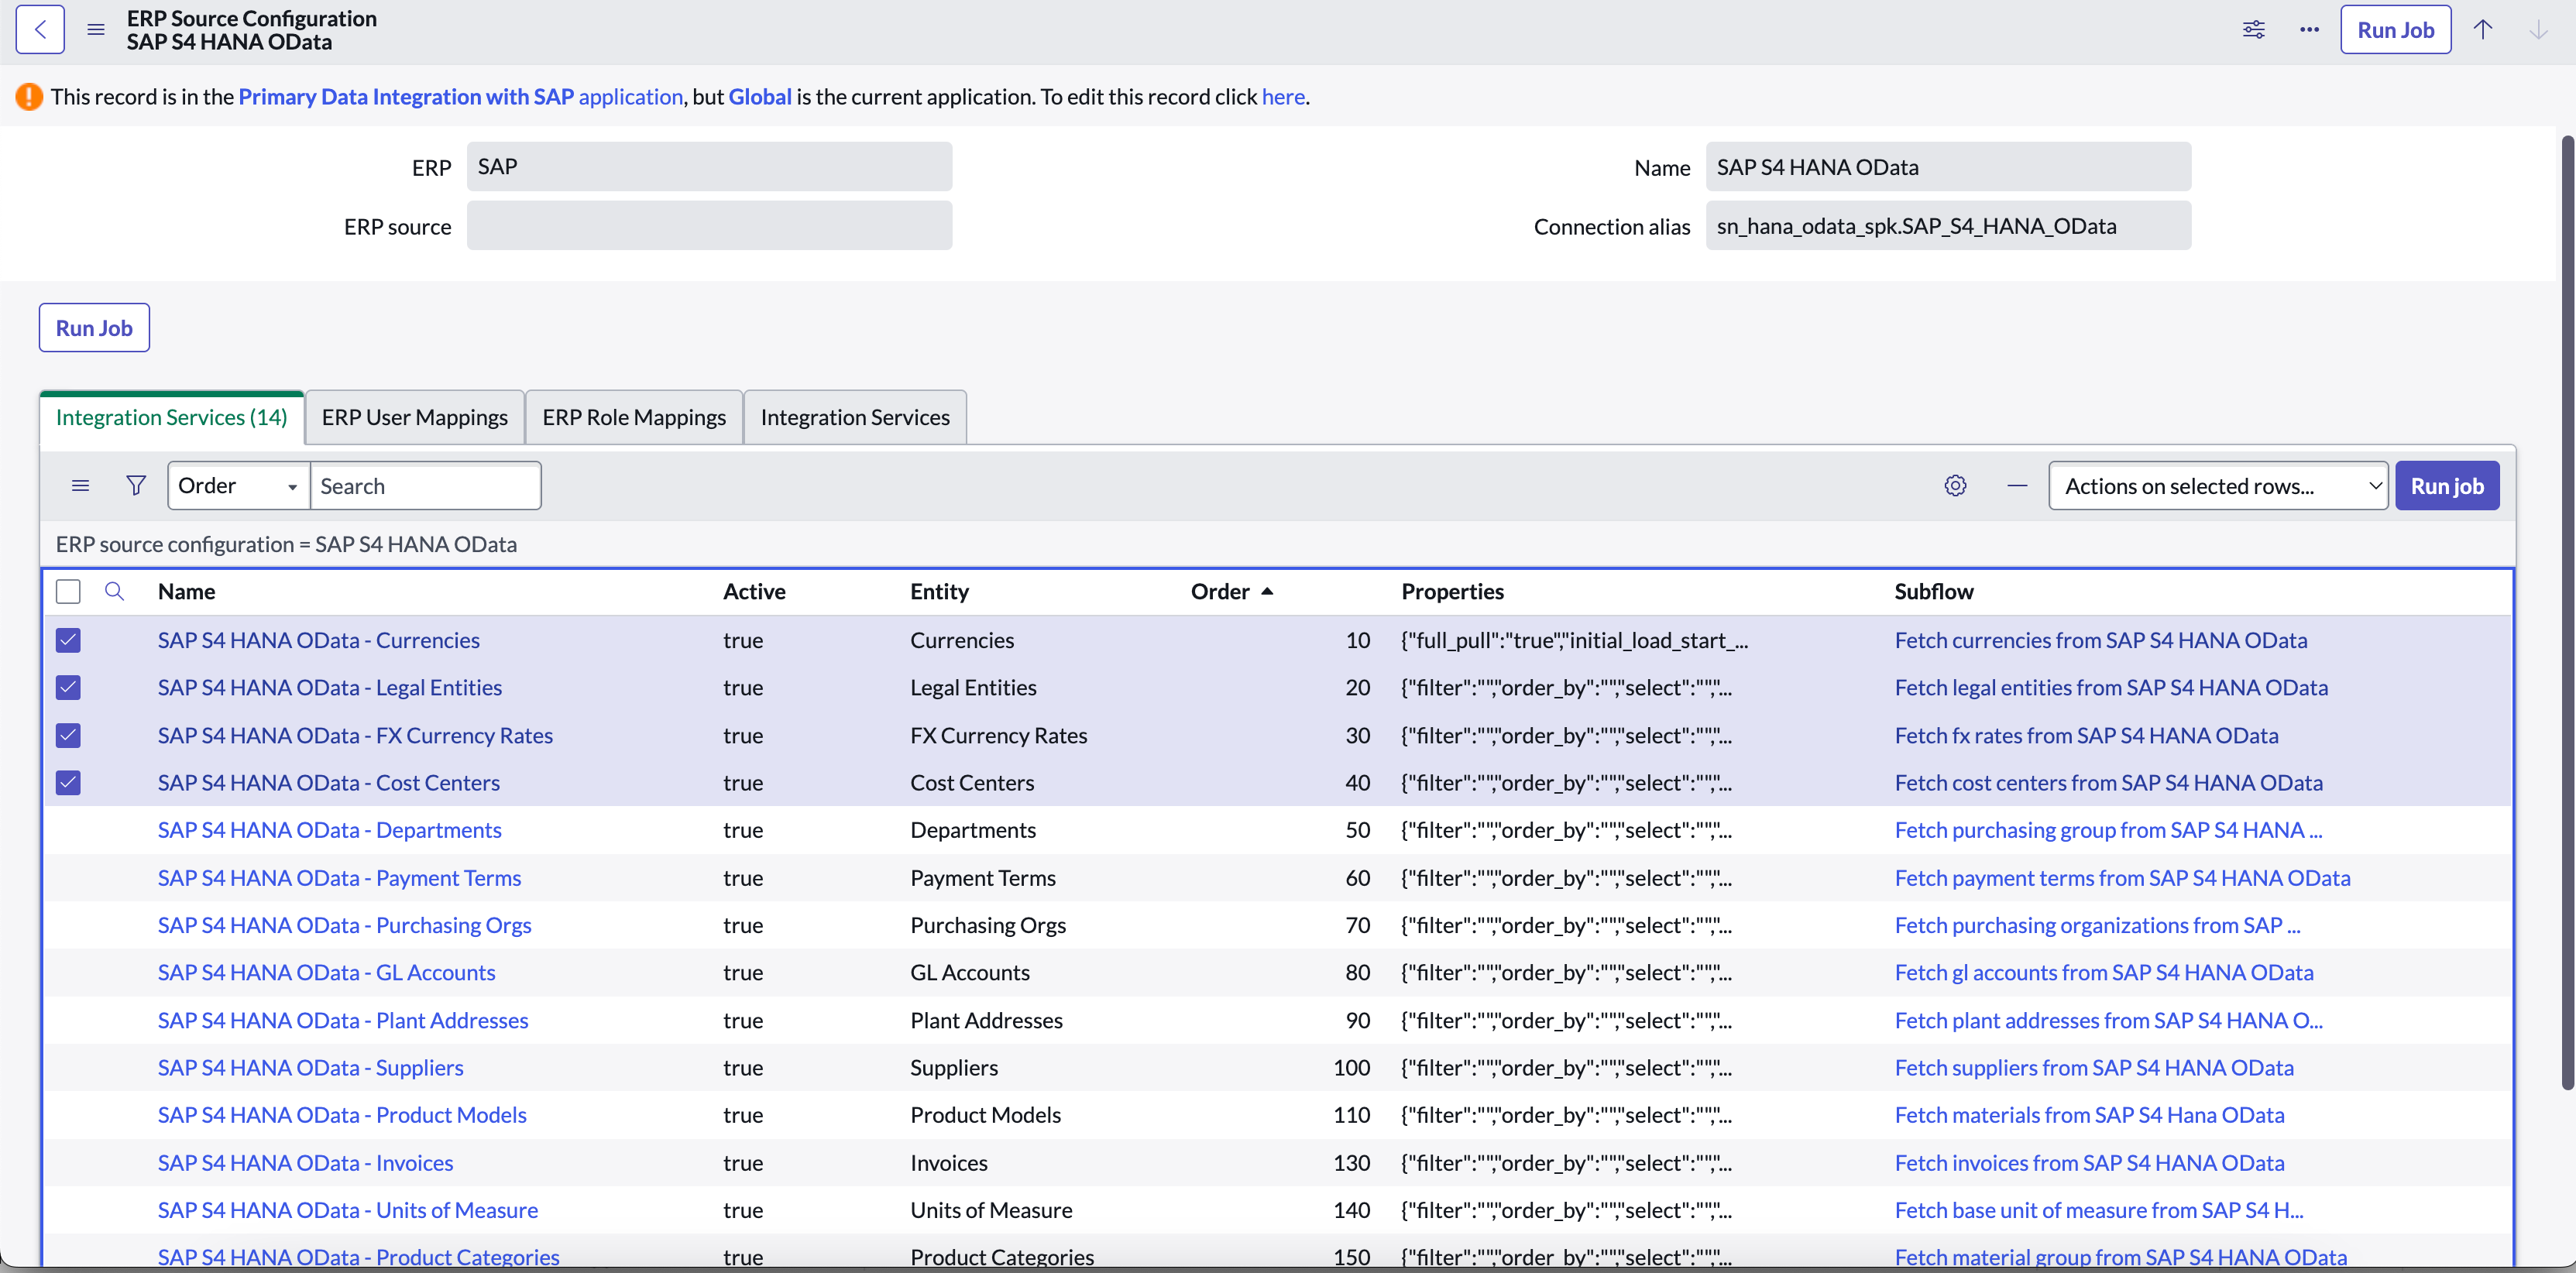Click the Global application link
2576x1273 pixels.
click(760, 97)
